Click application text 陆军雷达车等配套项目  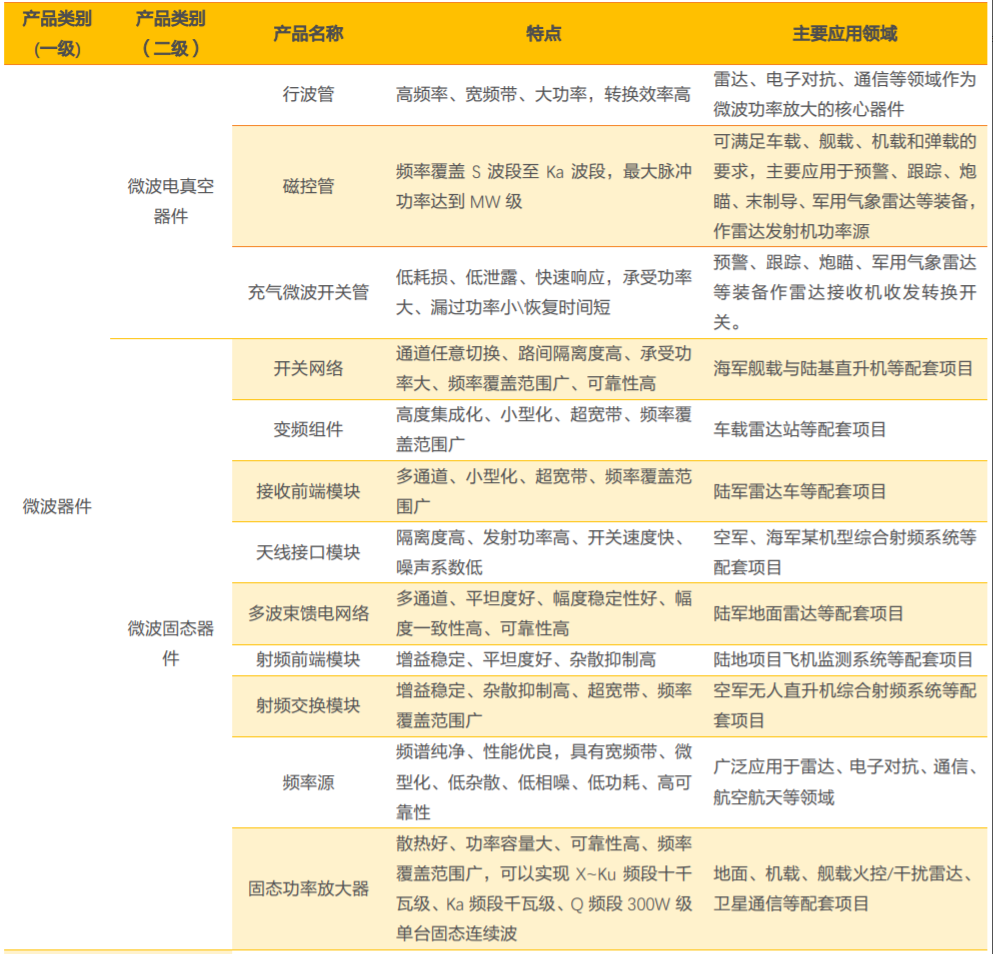click(799, 491)
